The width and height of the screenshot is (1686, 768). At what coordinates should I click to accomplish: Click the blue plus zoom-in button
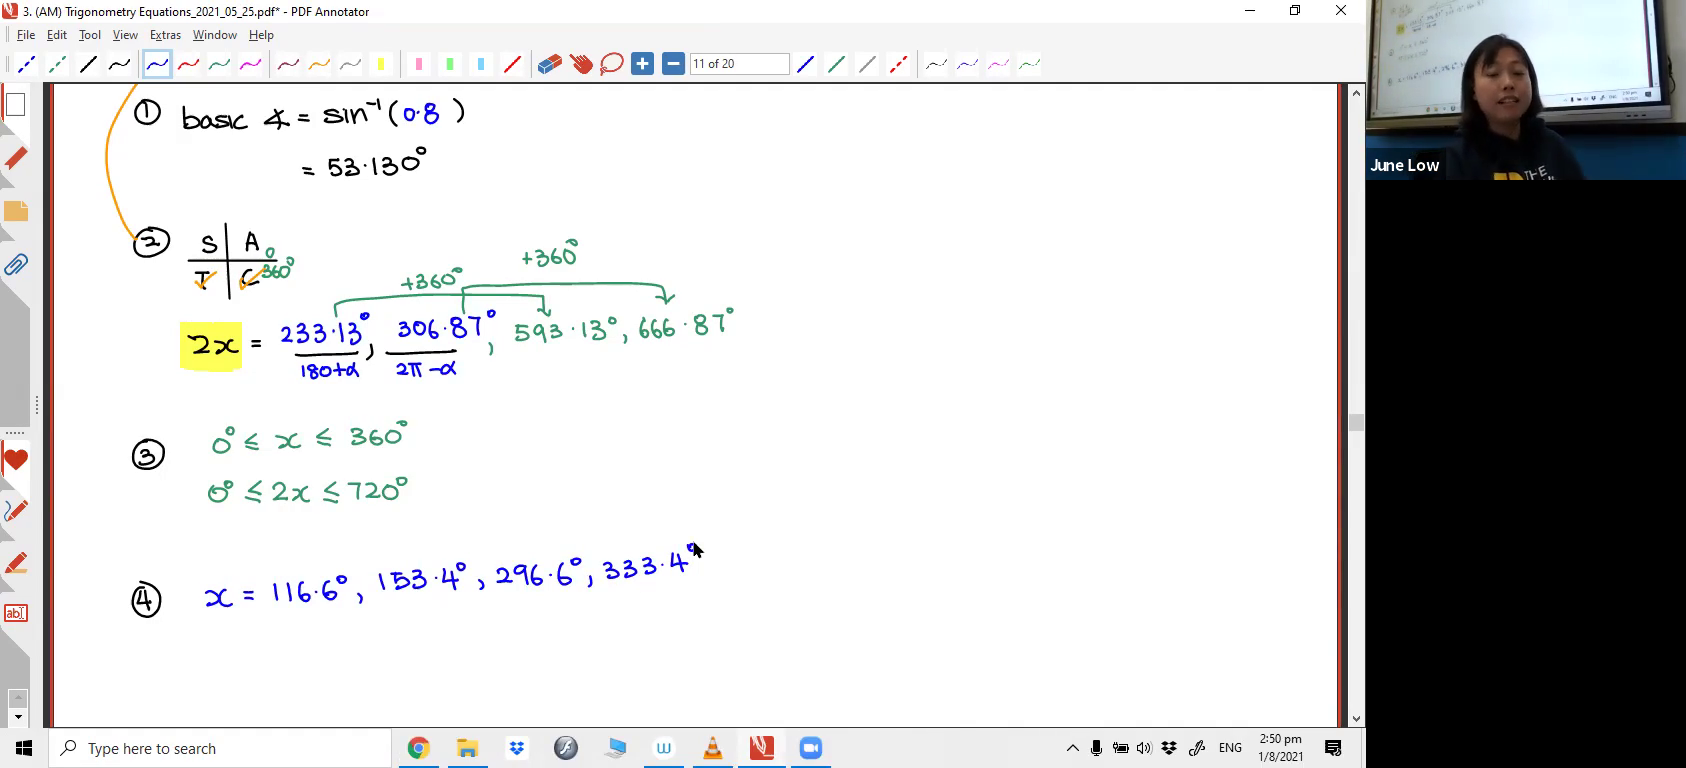[642, 64]
